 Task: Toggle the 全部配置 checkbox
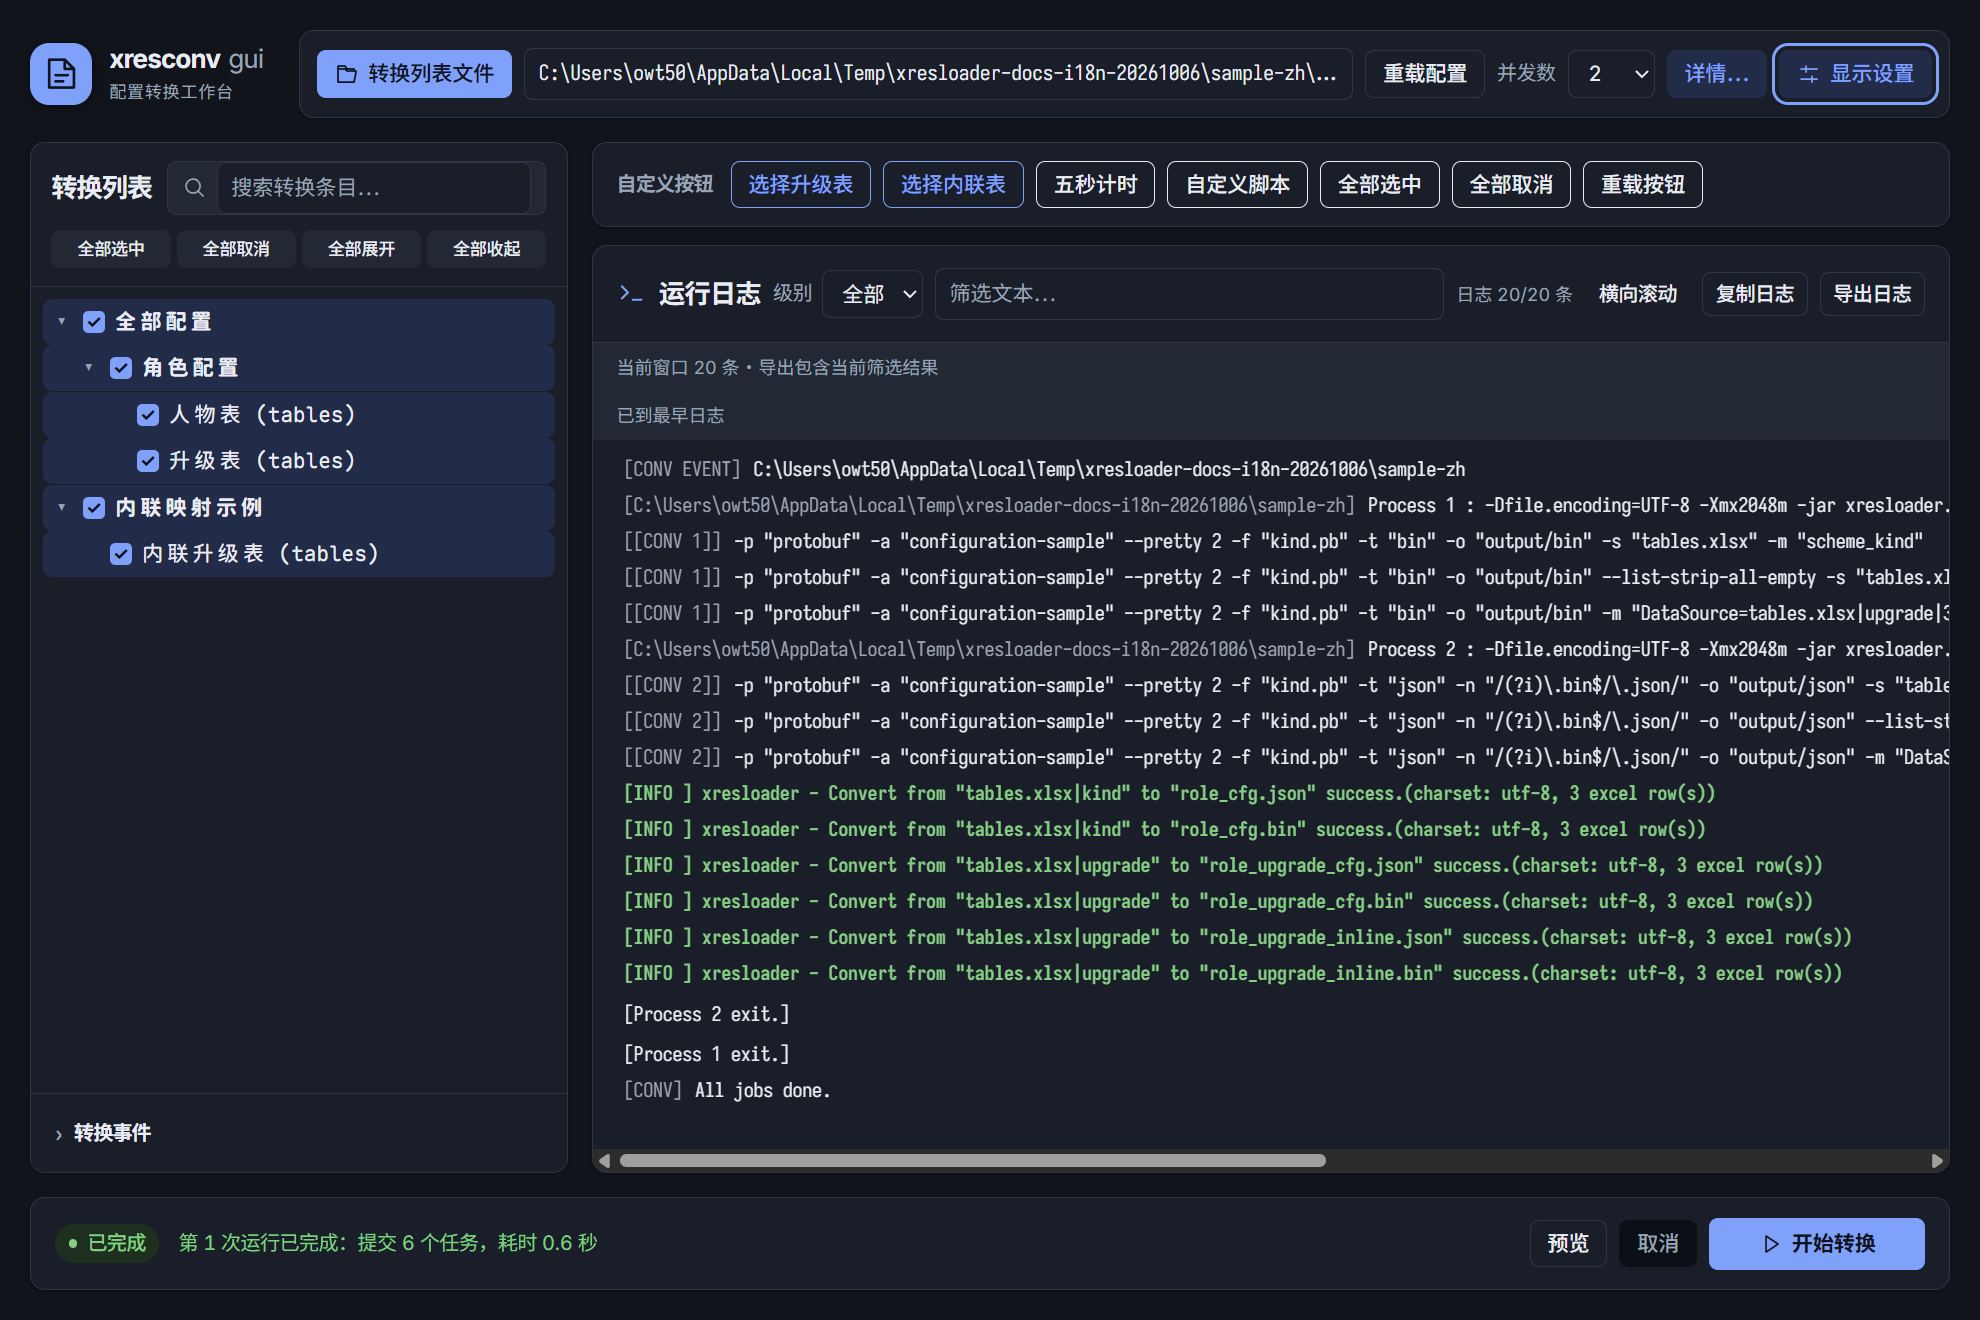[x=94, y=322]
